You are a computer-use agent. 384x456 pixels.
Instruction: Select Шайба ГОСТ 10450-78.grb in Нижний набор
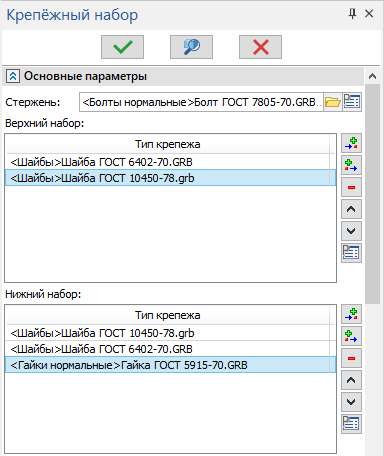(170, 333)
